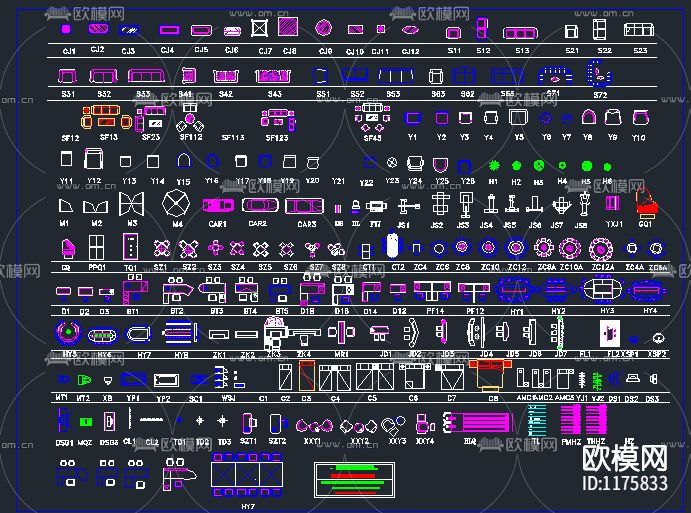Select the S72 curved sofa block
The image size is (691, 513).
pos(598,74)
